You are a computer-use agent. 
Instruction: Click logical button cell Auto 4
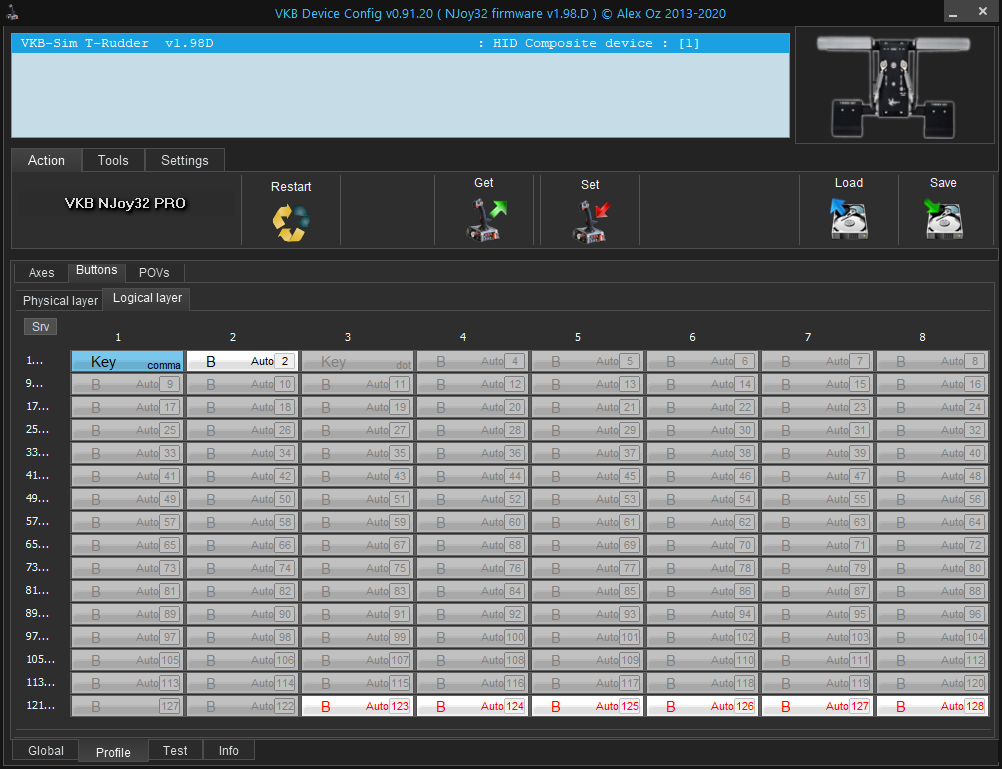point(472,361)
